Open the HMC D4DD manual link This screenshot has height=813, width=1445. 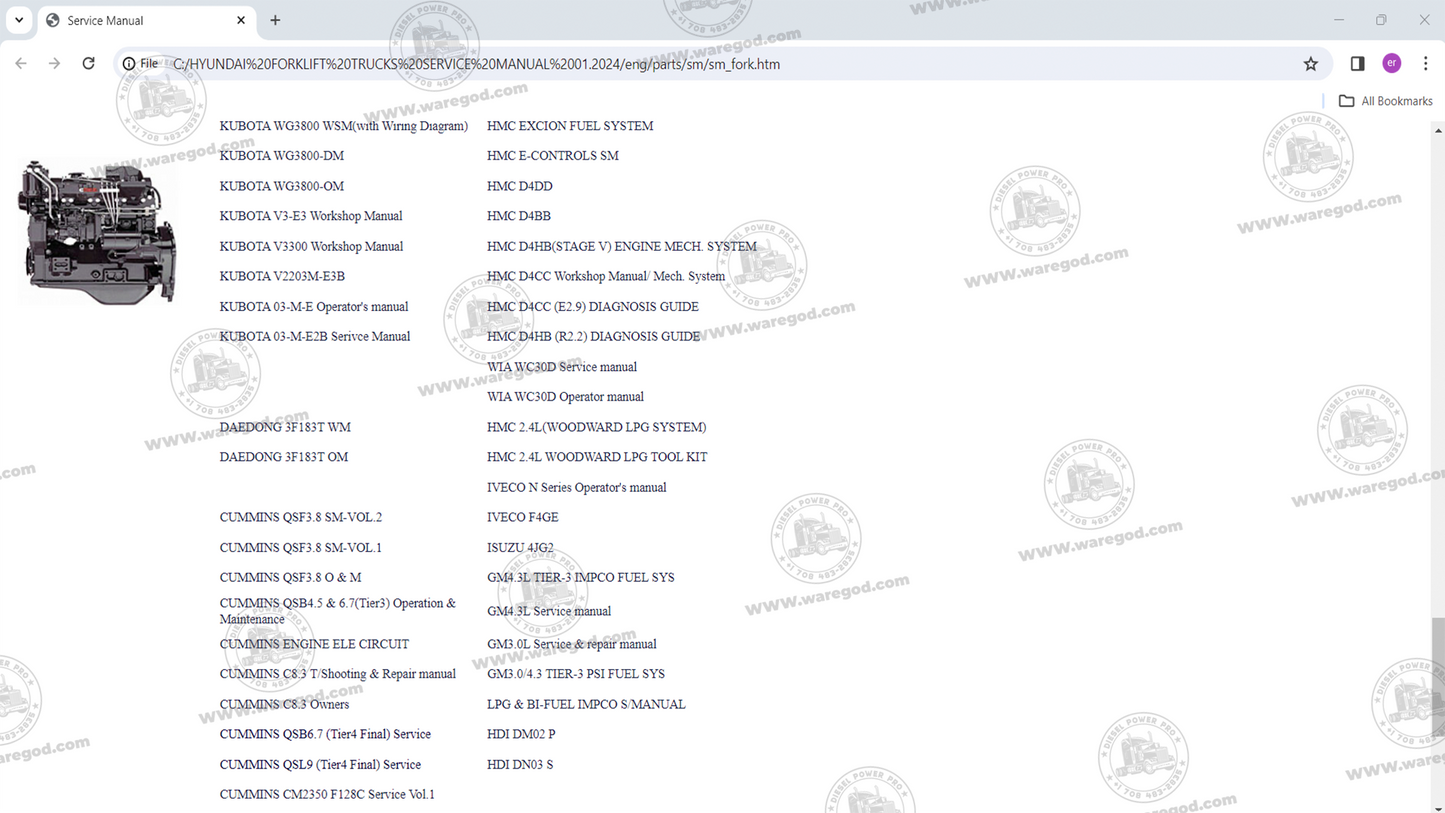pyautogui.click(x=519, y=186)
